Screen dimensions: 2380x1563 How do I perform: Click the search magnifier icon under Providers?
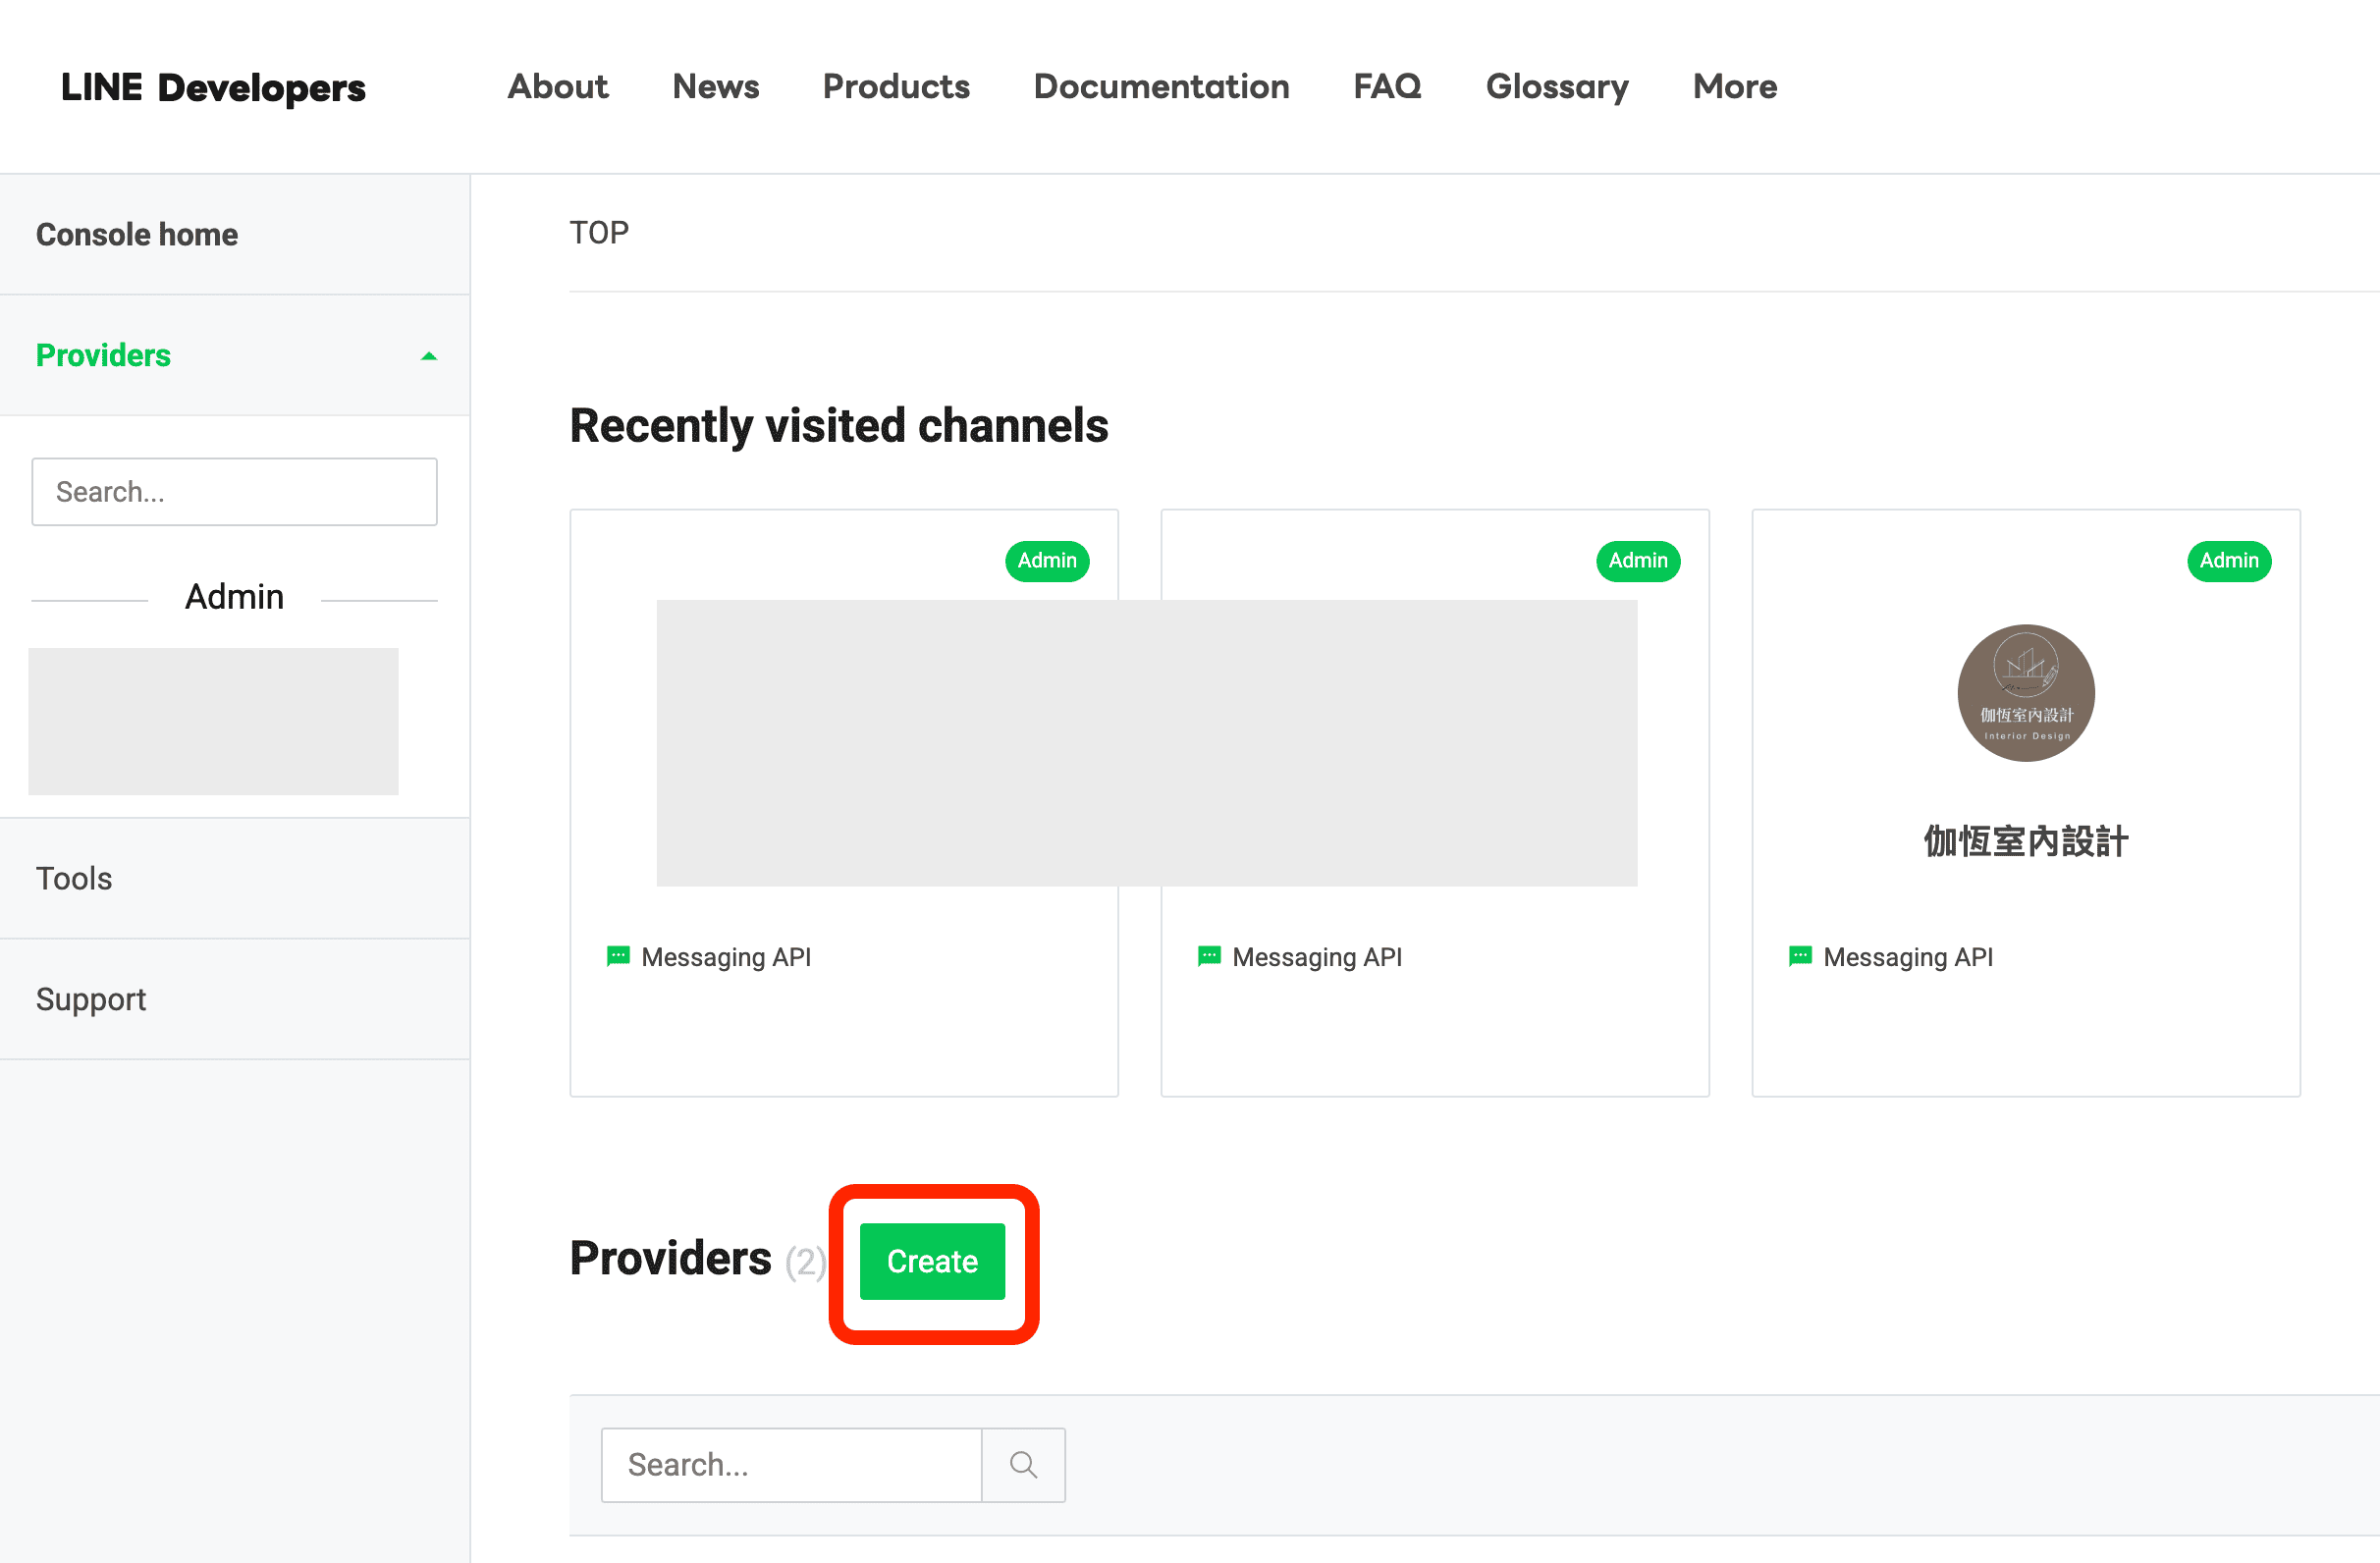[1023, 1465]
